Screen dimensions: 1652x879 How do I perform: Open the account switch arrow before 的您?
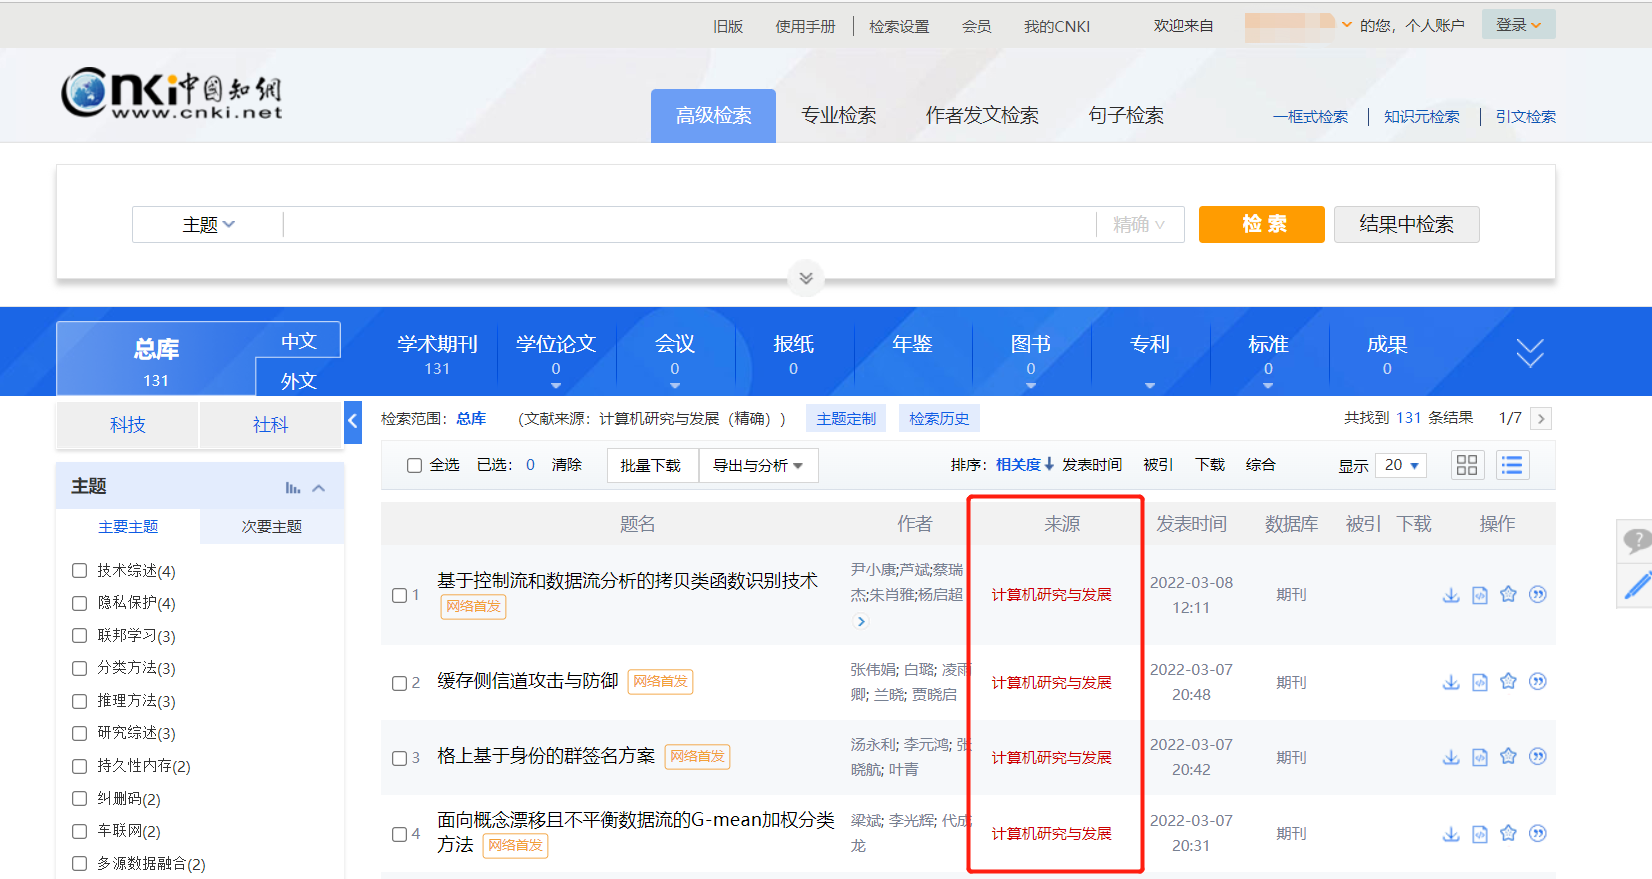tap(1347, 25)
